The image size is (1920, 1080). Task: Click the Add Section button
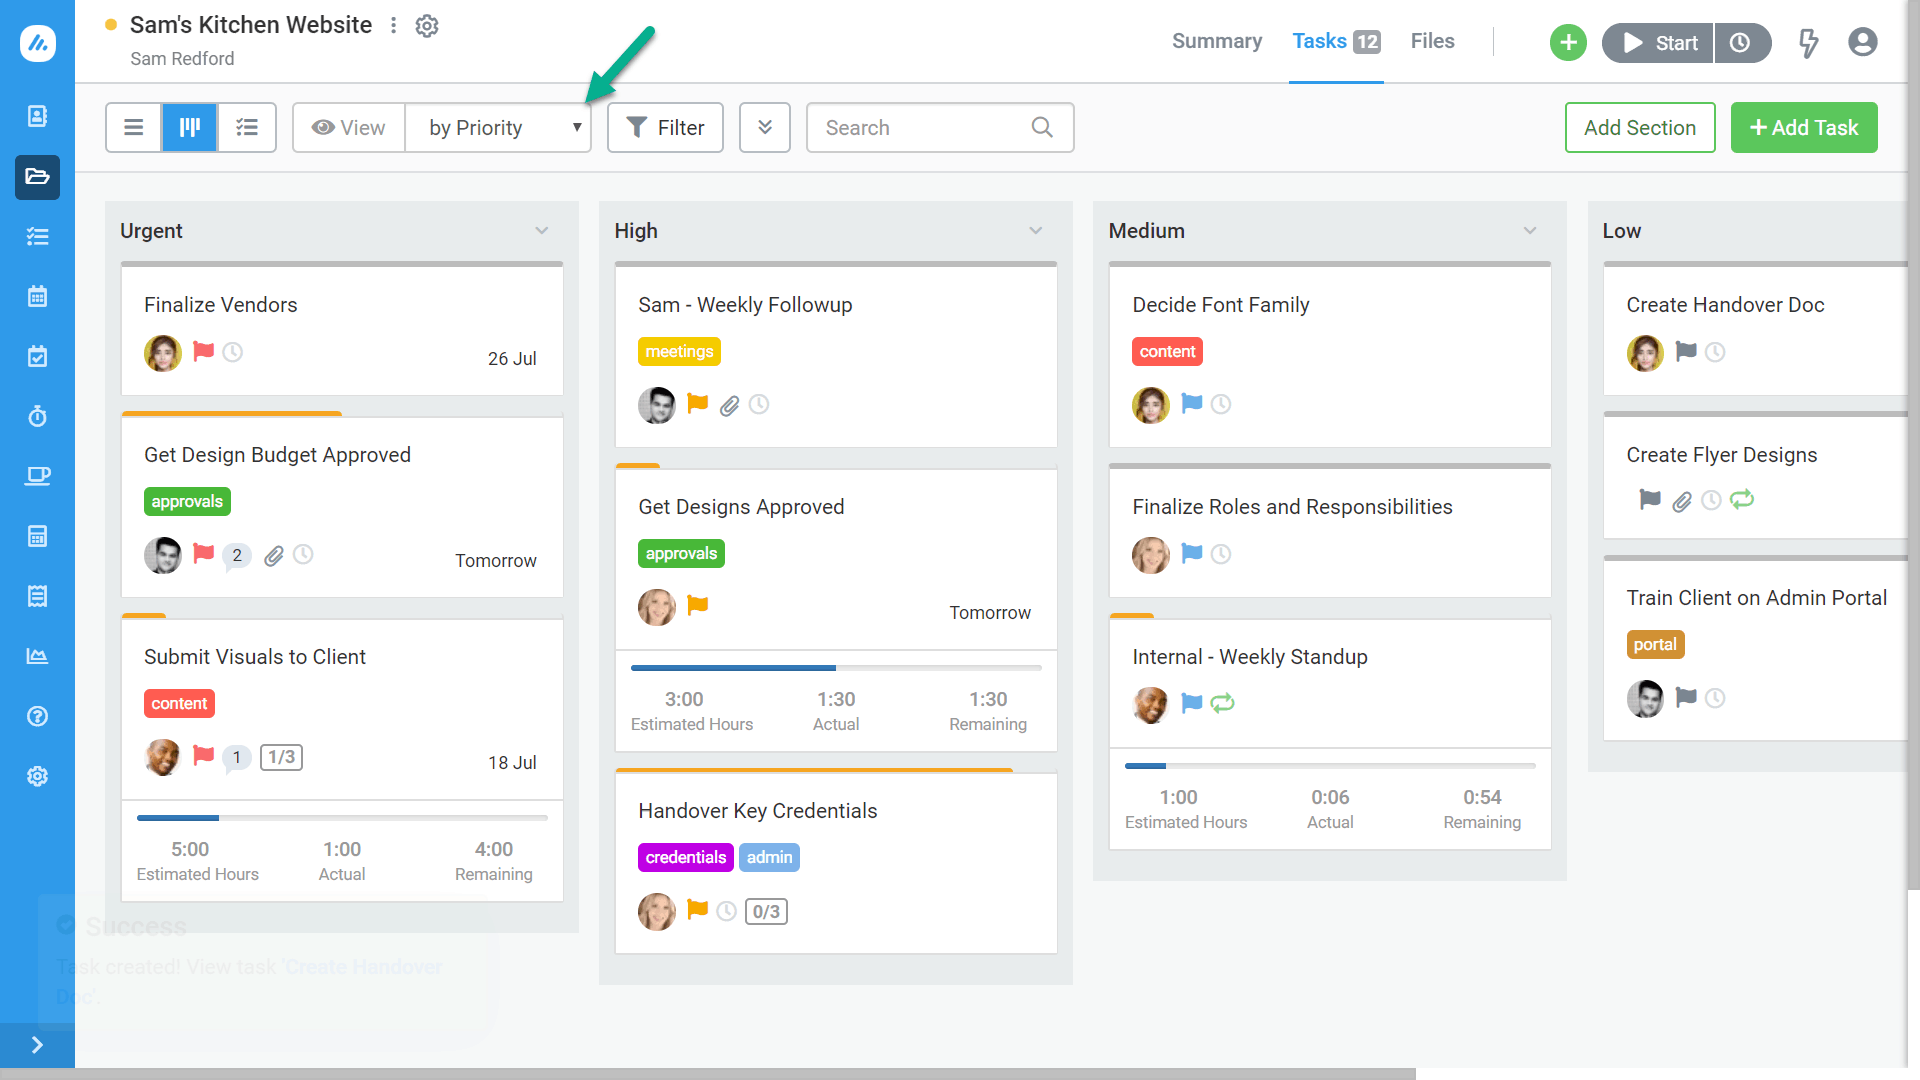1640,127
